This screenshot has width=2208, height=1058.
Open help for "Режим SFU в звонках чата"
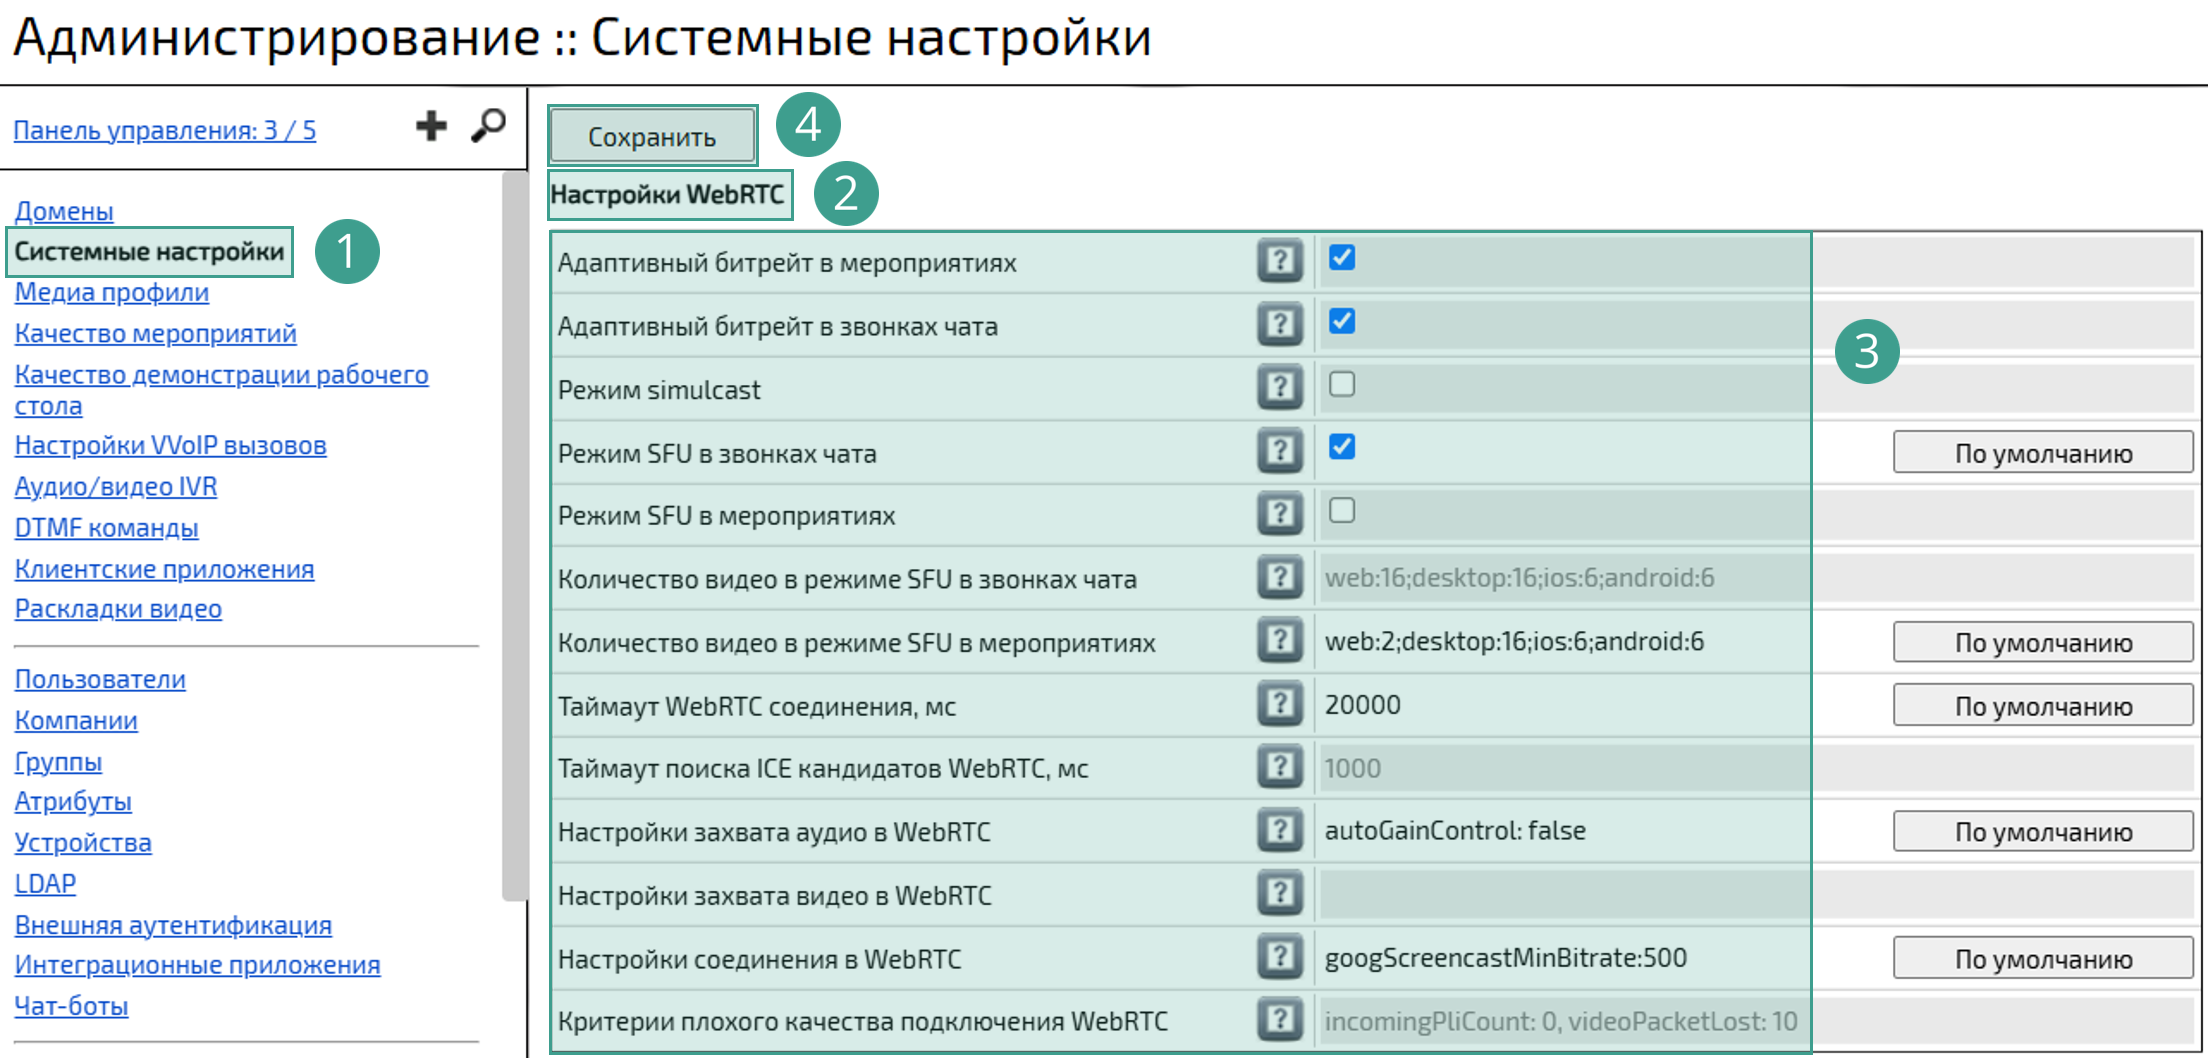(1280, 449)
